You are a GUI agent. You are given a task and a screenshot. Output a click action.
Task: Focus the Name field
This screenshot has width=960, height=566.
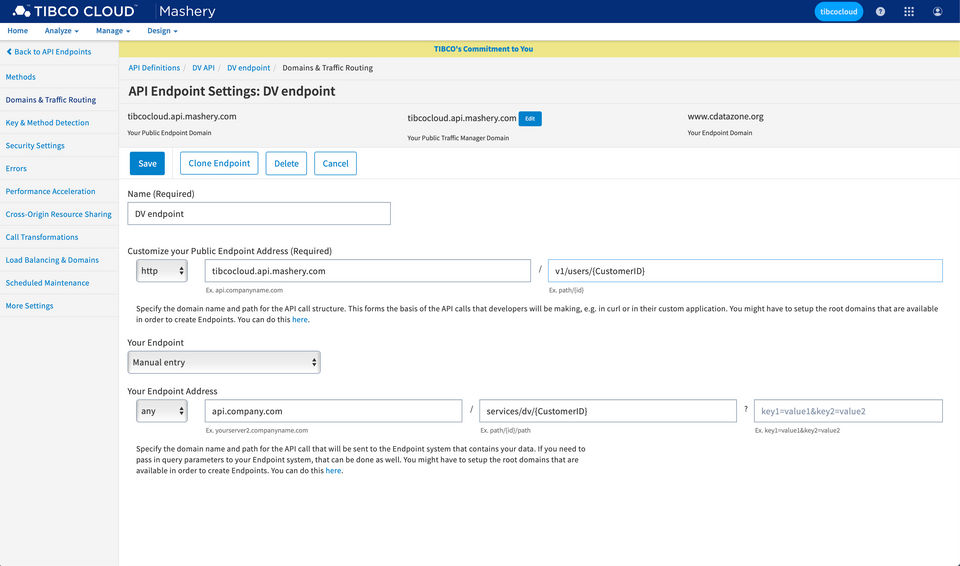[259, 214]
